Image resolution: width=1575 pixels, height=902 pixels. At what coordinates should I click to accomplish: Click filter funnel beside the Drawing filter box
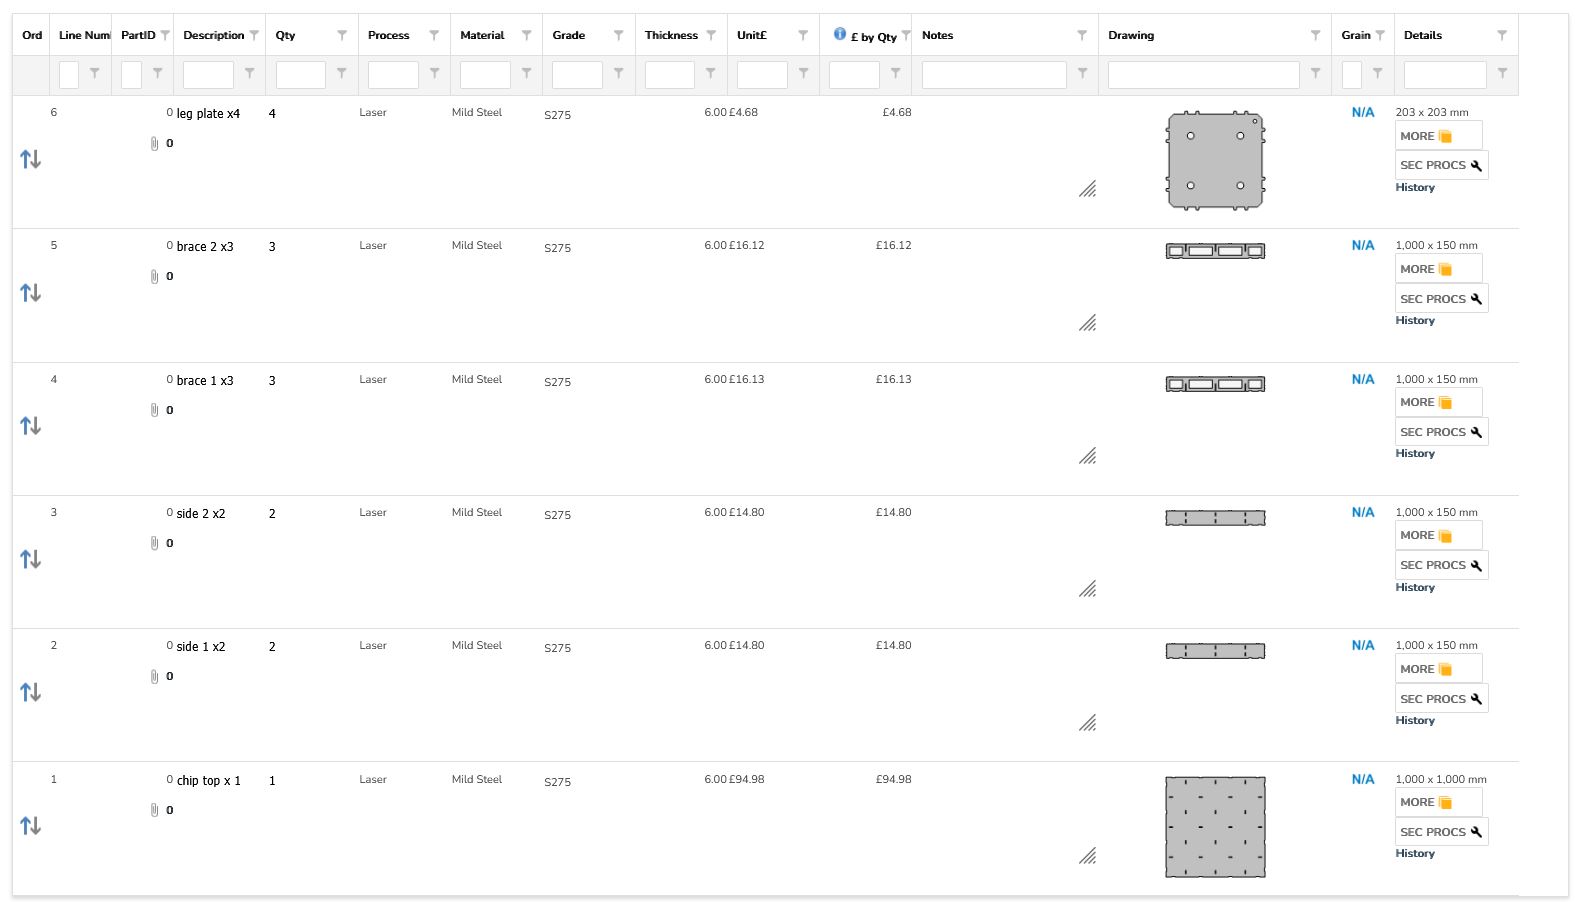[x=1315, y=73]
